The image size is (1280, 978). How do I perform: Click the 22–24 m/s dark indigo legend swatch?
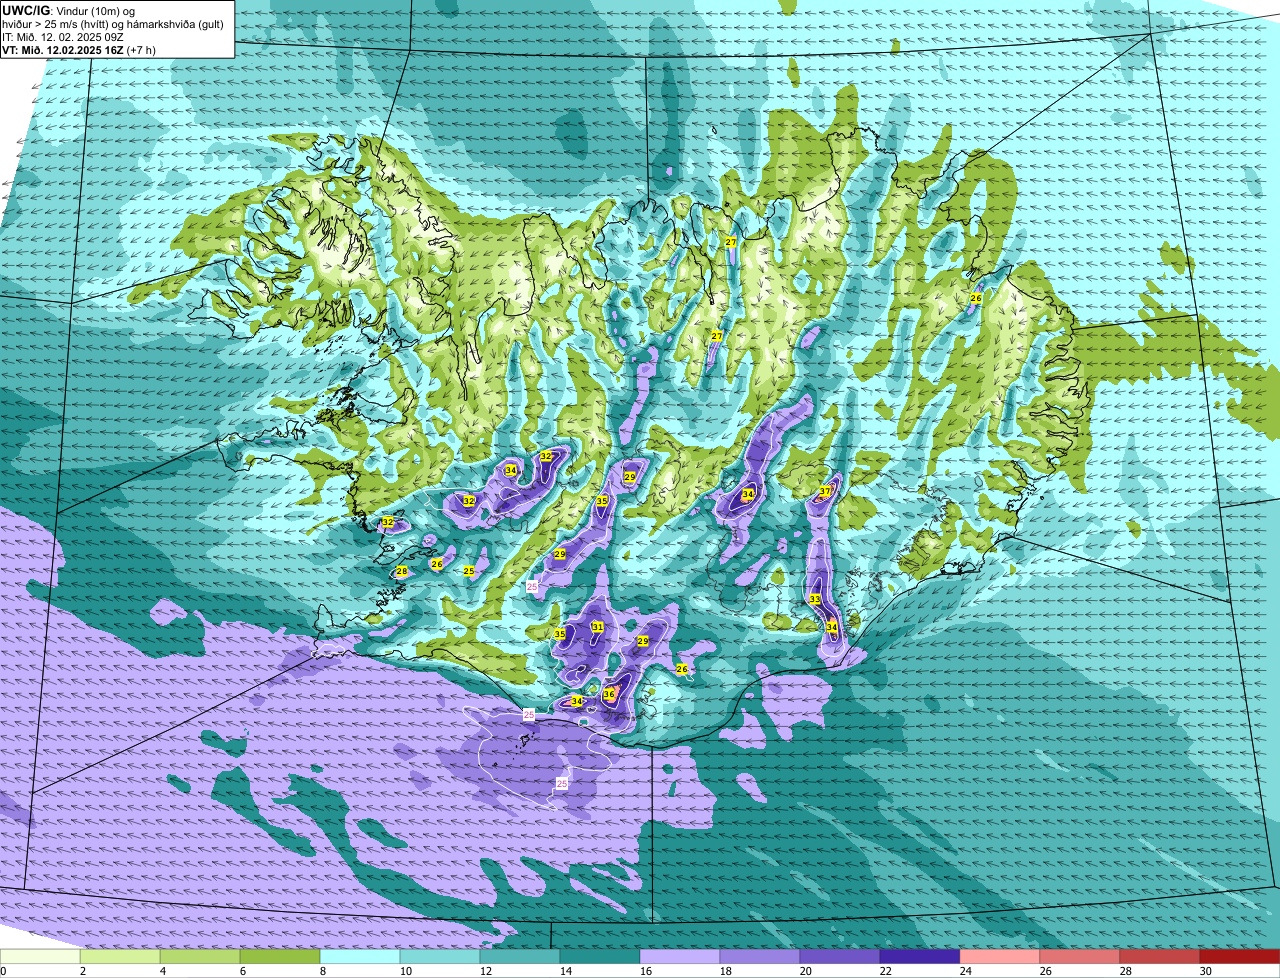click(920, 957)
